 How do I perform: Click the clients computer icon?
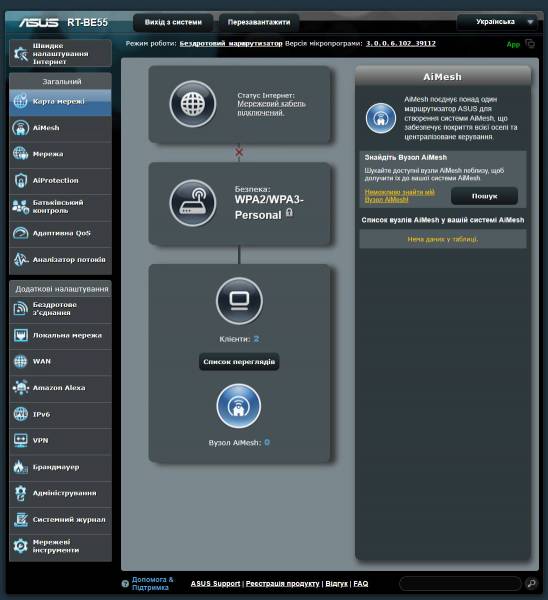(x=240, y=301)
